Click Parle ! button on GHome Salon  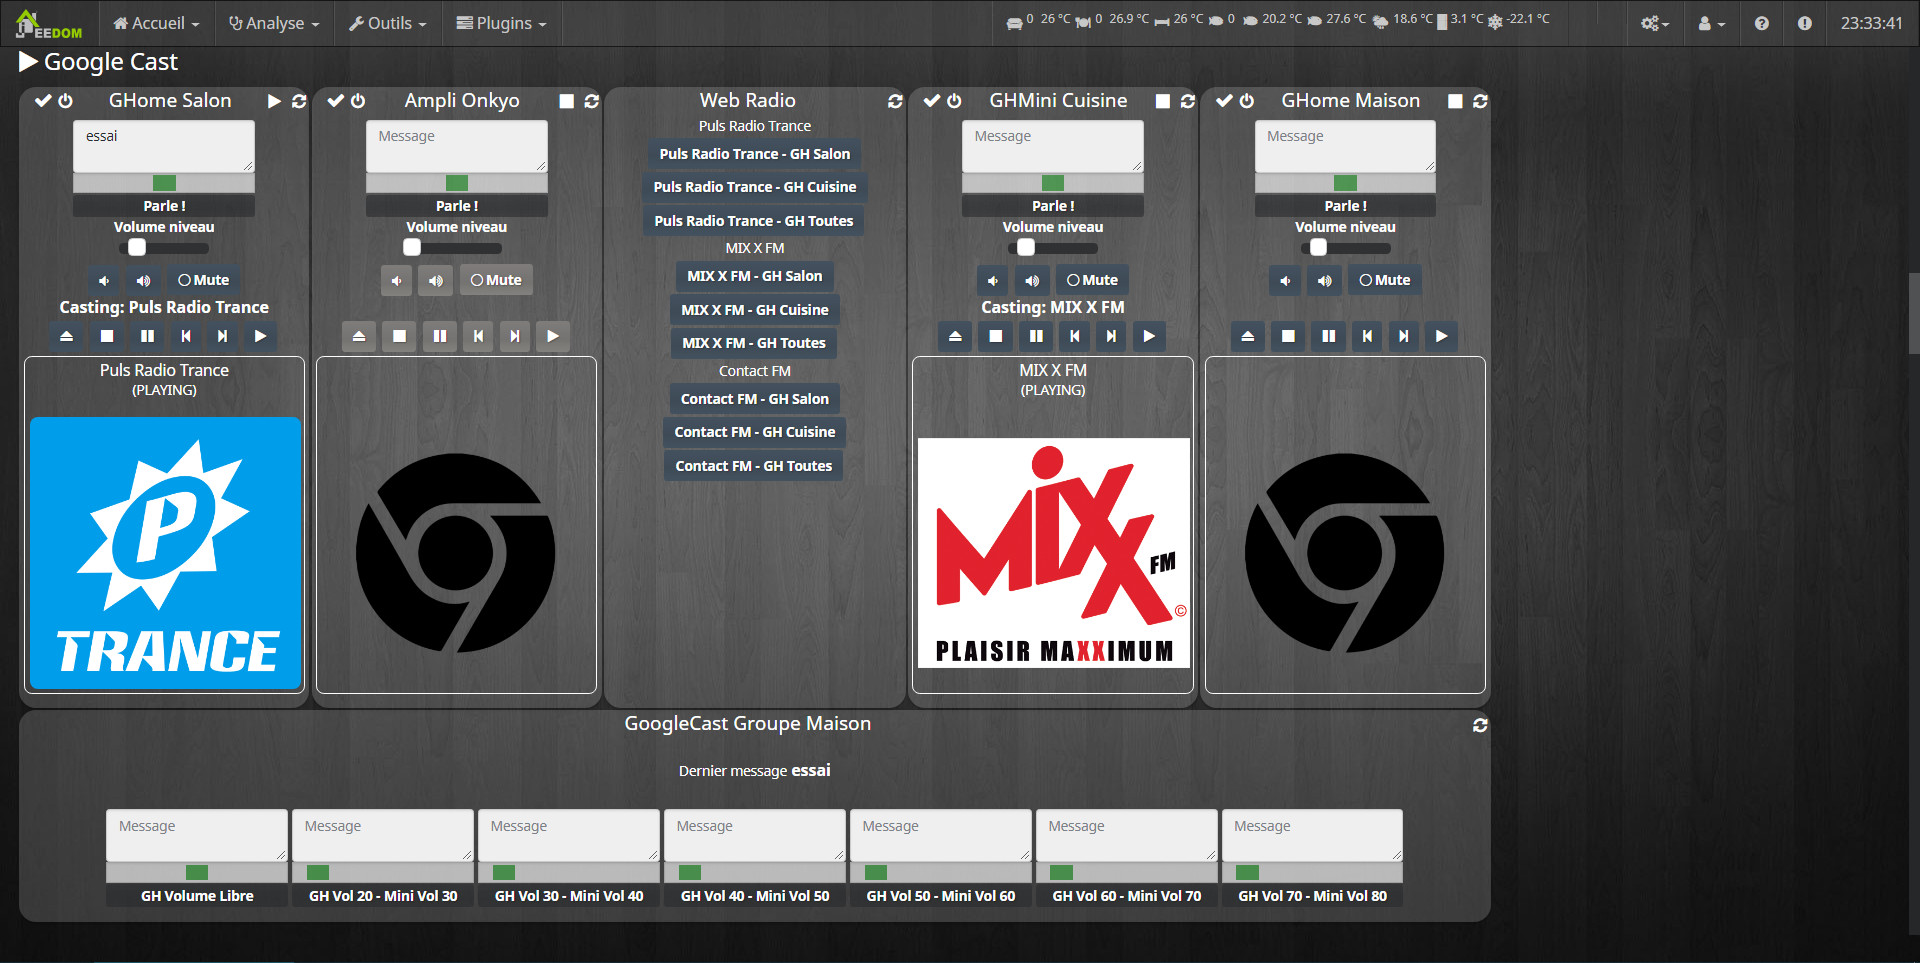pyautogui.click(x=164, y=206)
